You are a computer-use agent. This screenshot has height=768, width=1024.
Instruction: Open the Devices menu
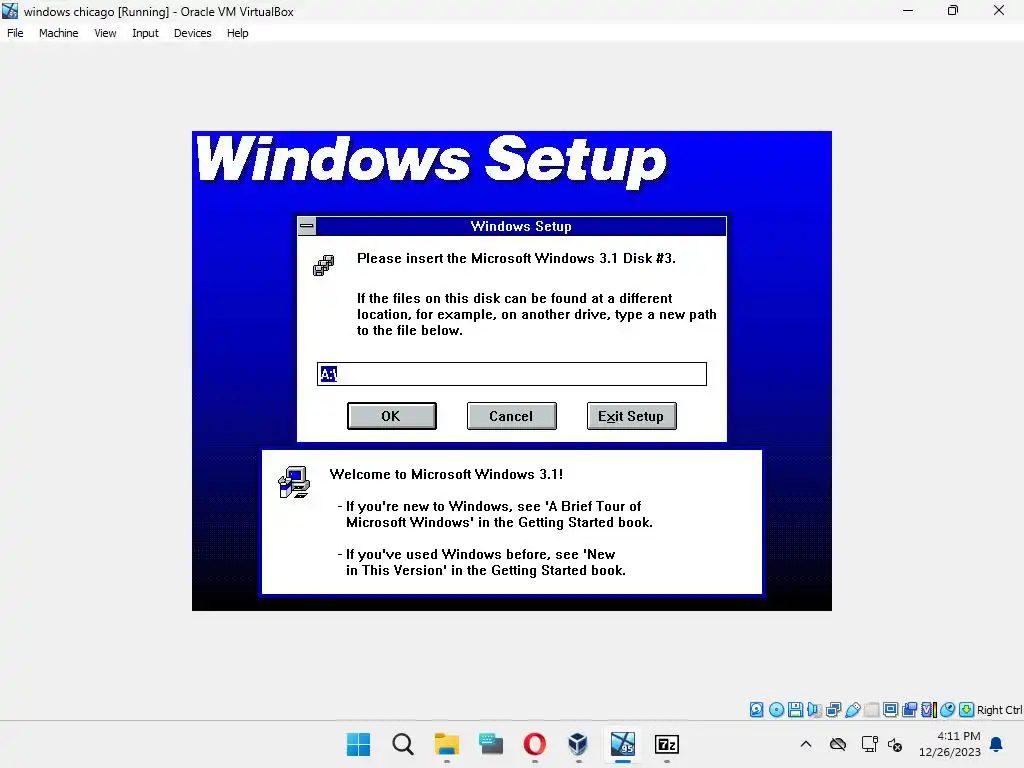coord(192,33)
